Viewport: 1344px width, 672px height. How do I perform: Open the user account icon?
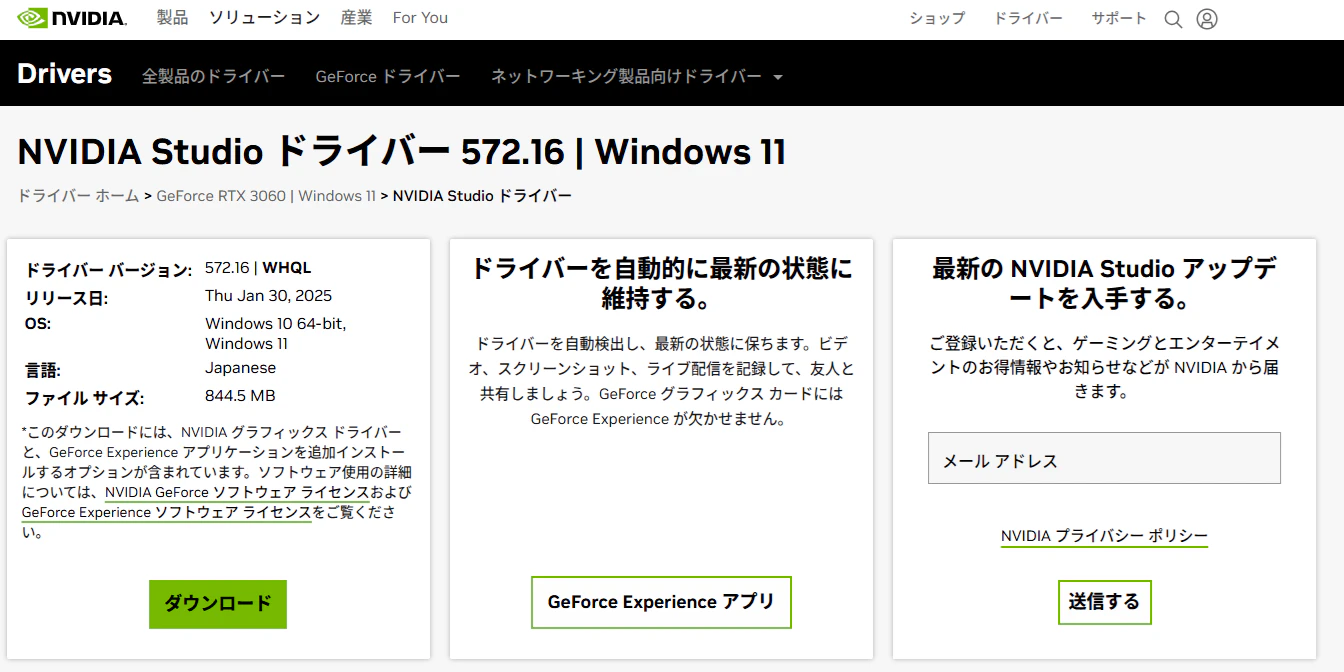point(1207,19)
